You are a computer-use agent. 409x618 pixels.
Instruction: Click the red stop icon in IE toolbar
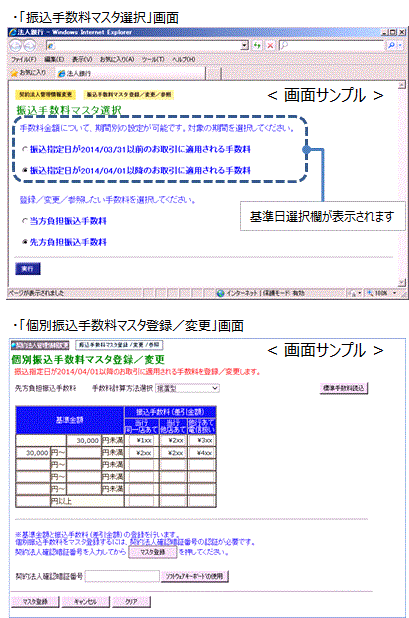coord(270,46)
